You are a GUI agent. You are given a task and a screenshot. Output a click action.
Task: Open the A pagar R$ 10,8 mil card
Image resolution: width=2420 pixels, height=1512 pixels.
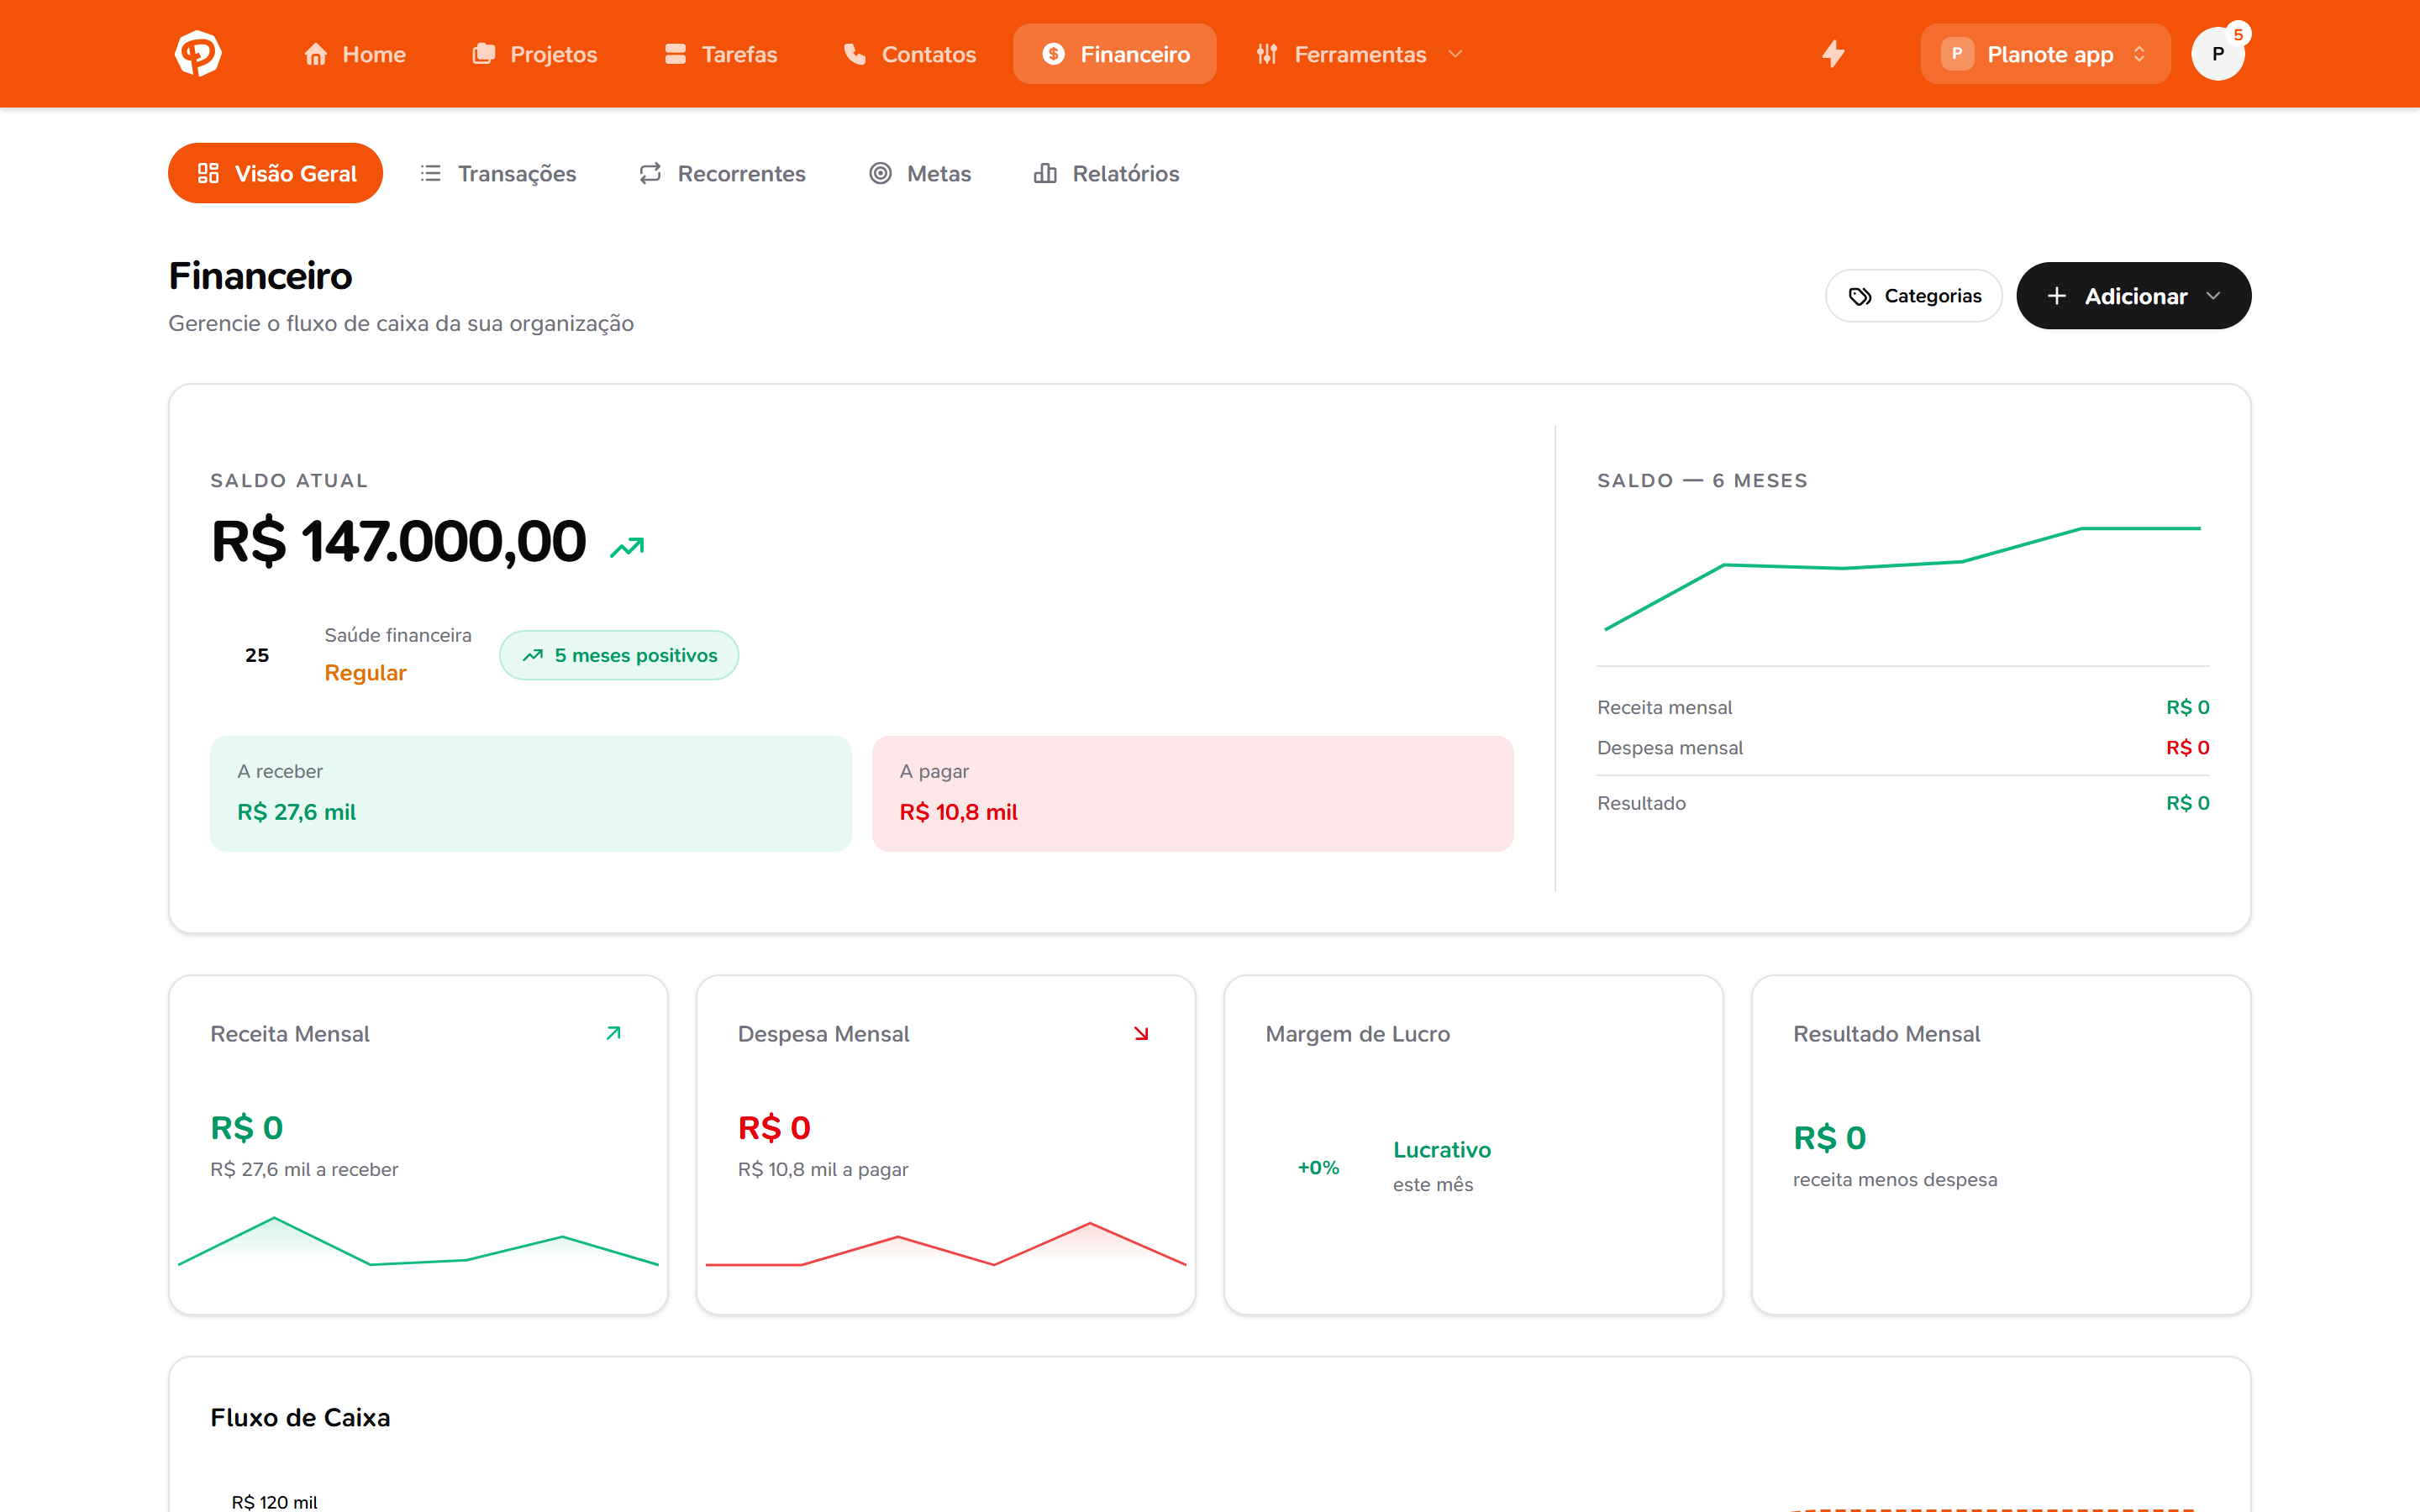point(1193,794)
